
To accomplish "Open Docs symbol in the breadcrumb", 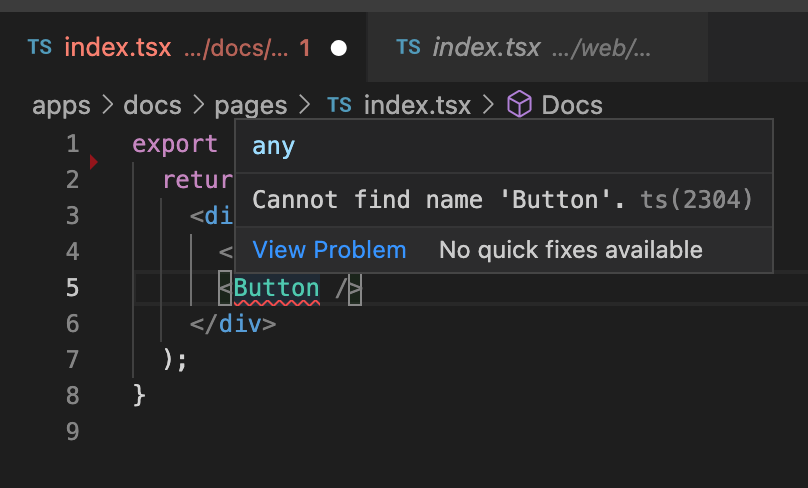I will pos(572,106).
